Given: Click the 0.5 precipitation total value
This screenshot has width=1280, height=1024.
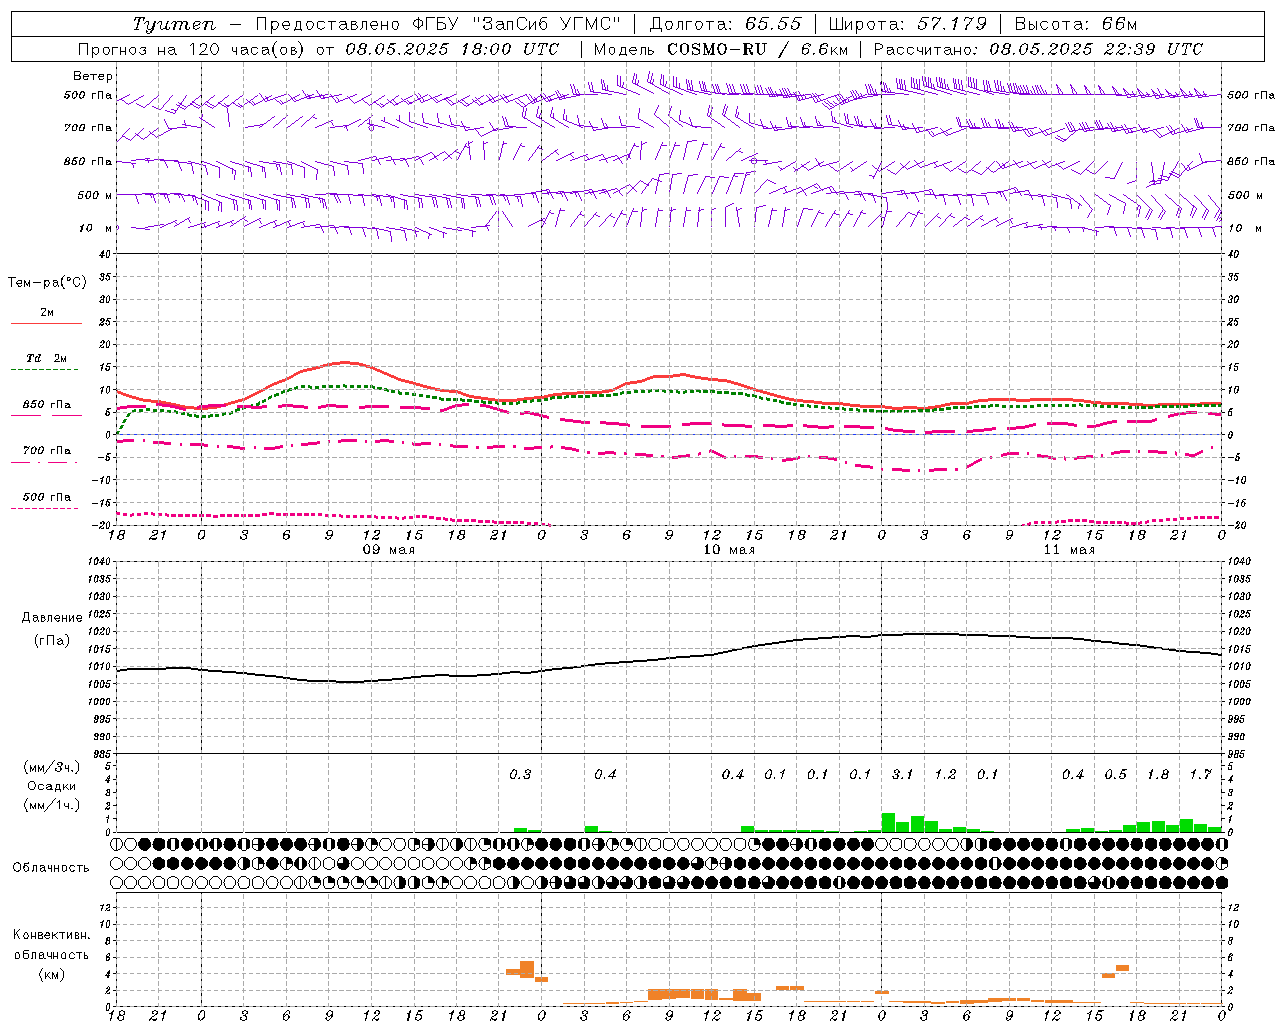Looking at the screenshot, I should 1115,775.
